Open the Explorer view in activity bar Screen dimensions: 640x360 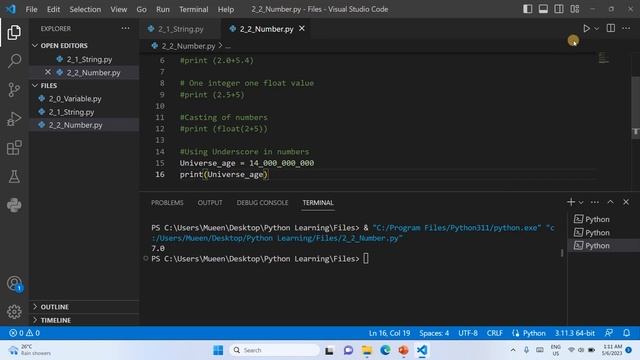coord(14,32)
